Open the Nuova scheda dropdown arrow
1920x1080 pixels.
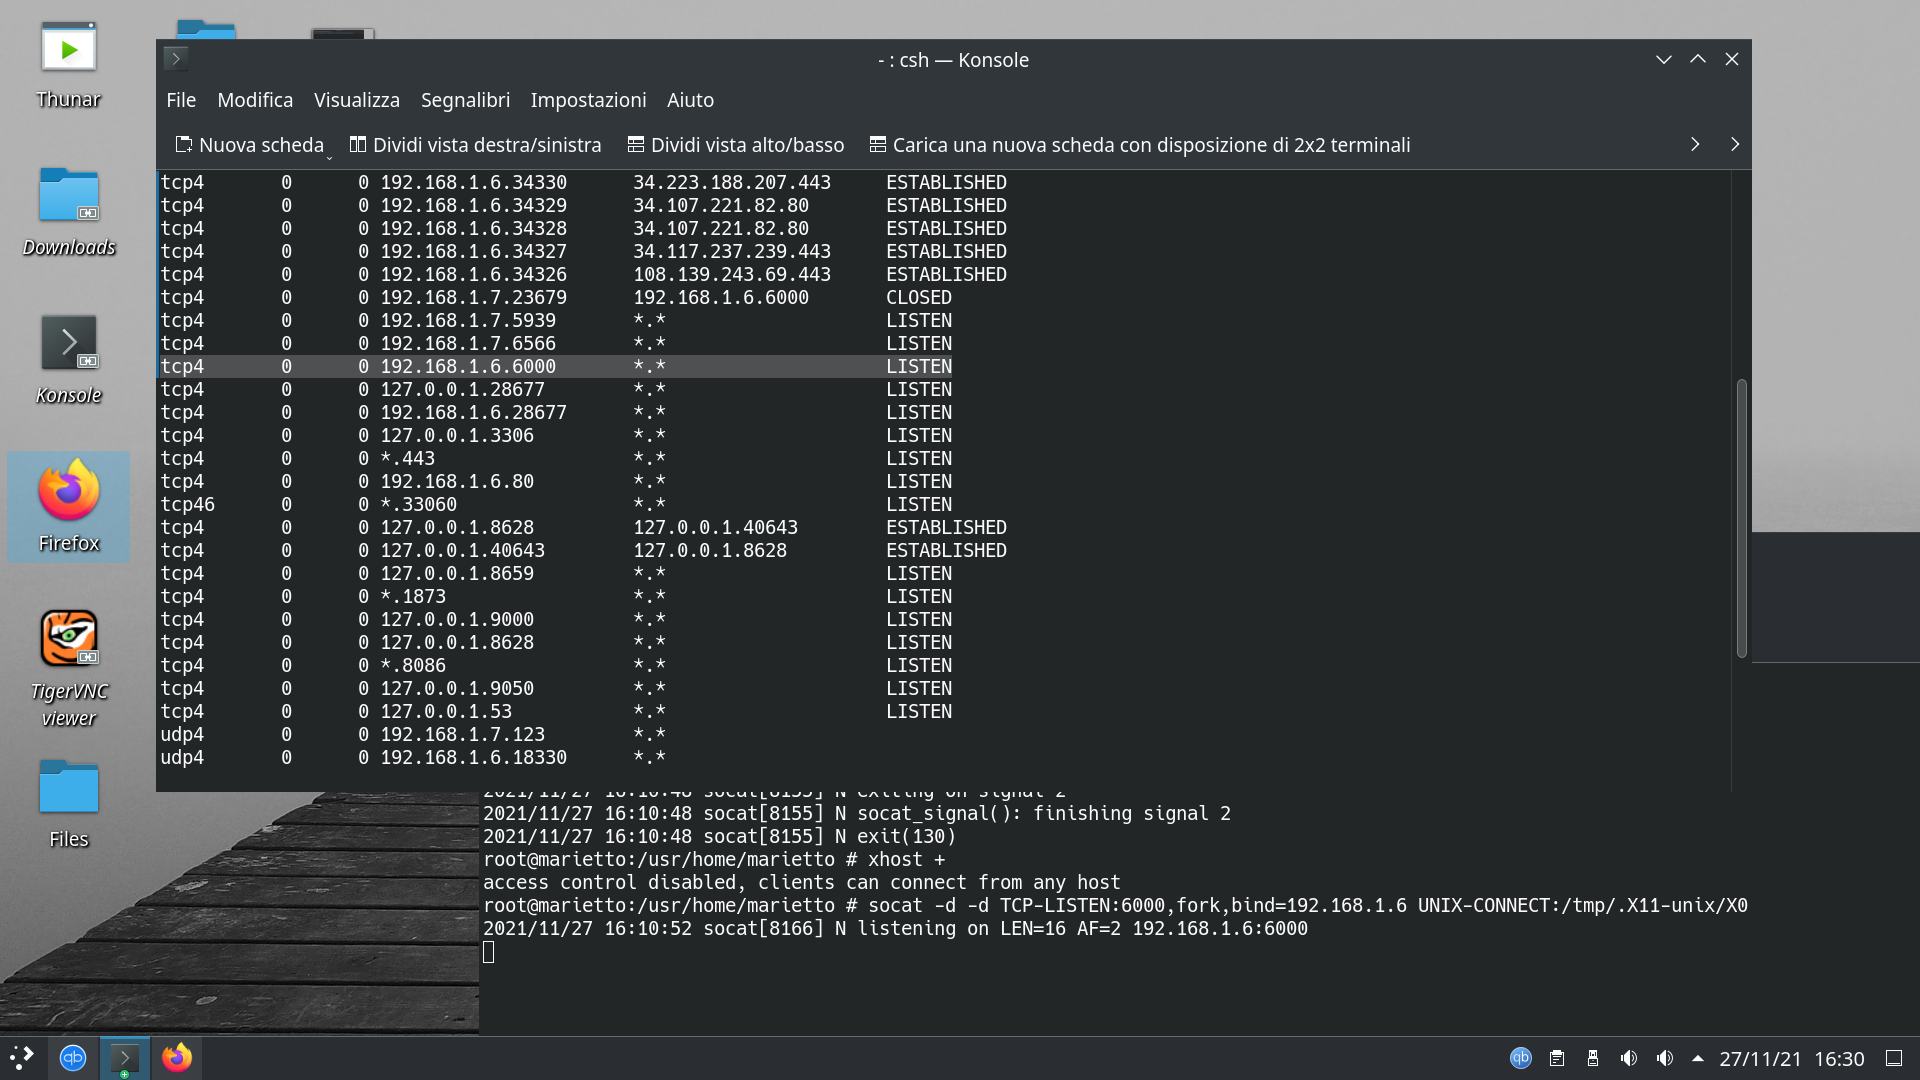329,157
